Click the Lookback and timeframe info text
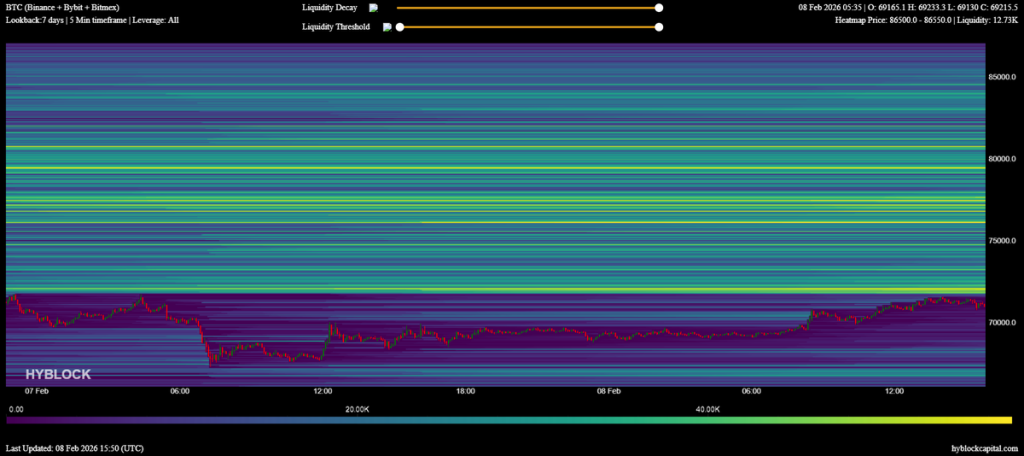This screenshot has width=1024, height=456. click(92, 20)
